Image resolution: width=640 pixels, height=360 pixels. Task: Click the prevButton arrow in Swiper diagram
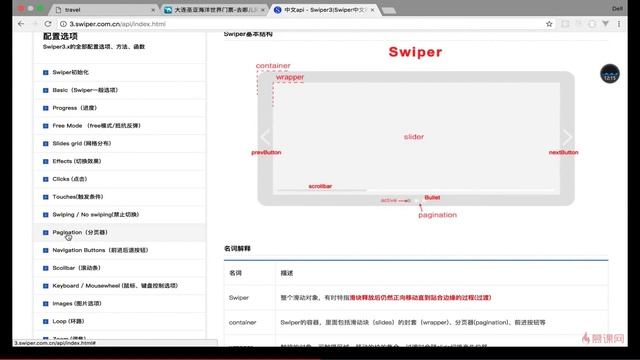click(265, 137)
